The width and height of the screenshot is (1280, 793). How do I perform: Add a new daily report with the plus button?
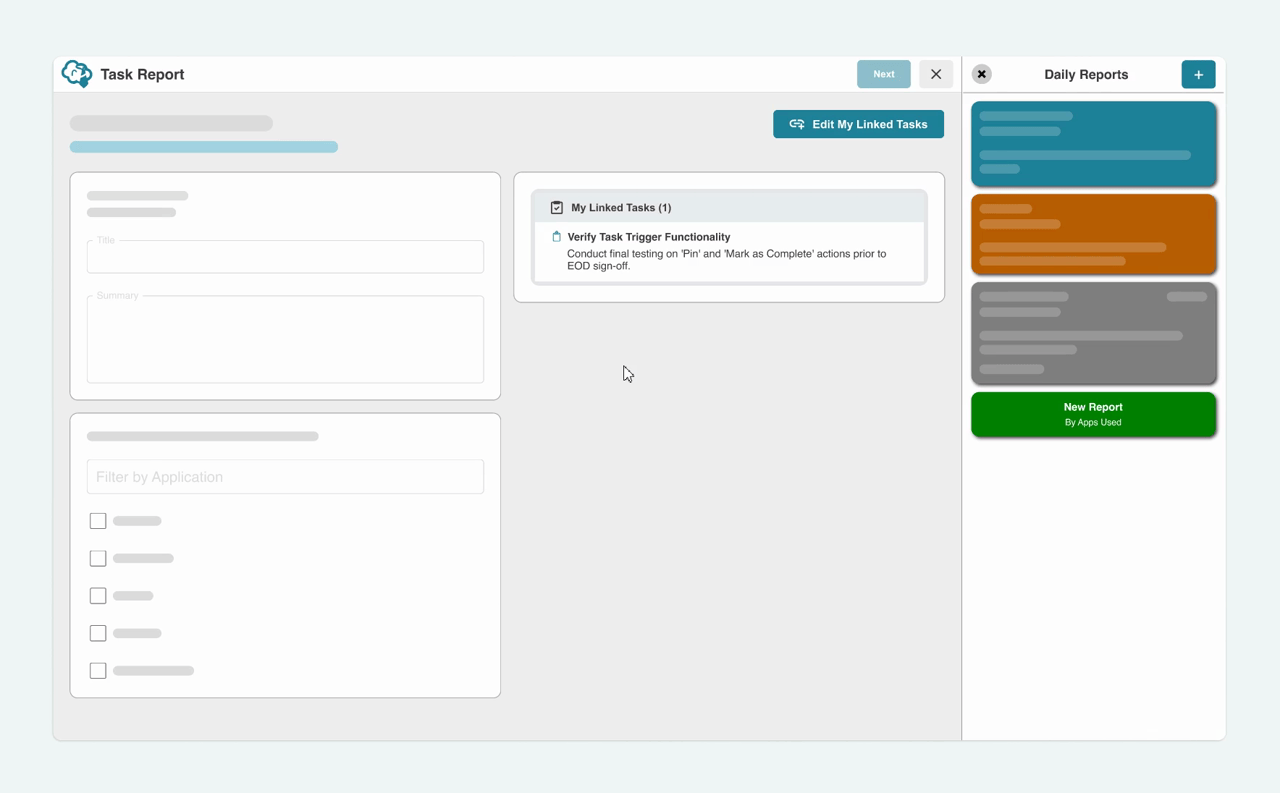point(1198,74)
